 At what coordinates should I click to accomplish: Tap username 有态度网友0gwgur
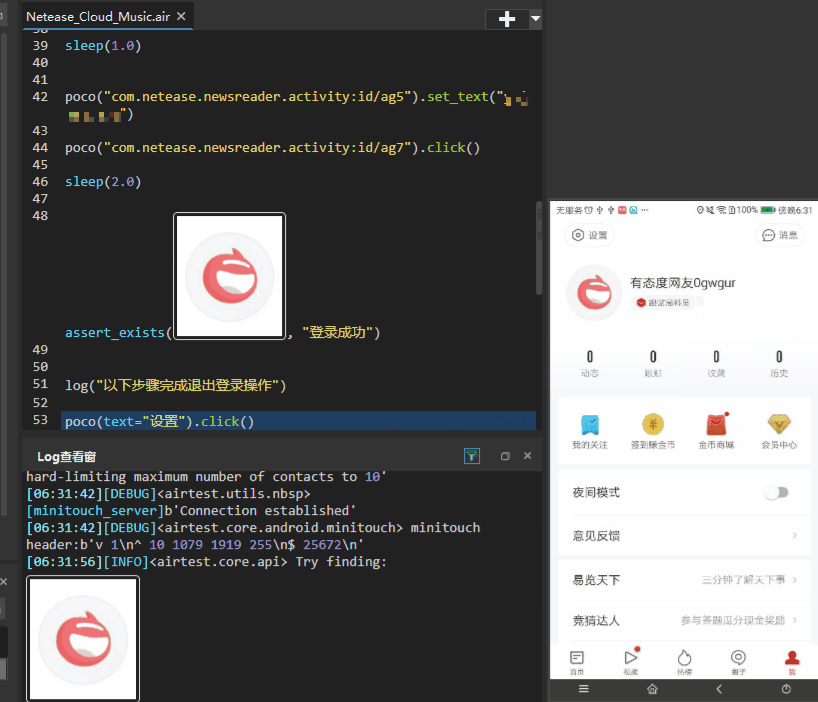point(682,283)
